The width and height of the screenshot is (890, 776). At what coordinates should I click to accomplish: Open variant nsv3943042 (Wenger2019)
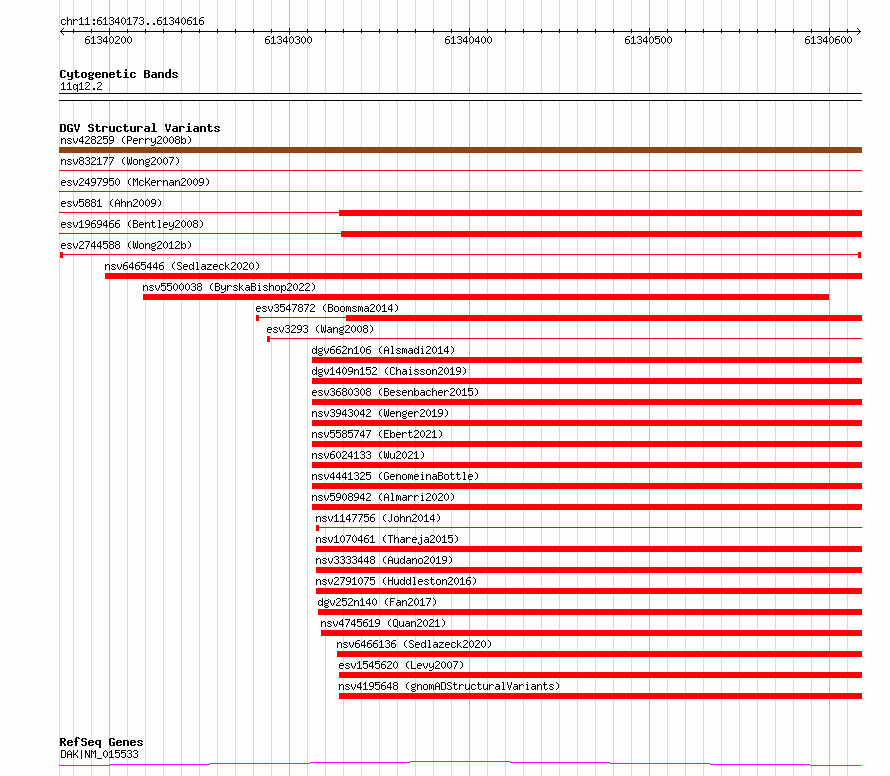380,413
